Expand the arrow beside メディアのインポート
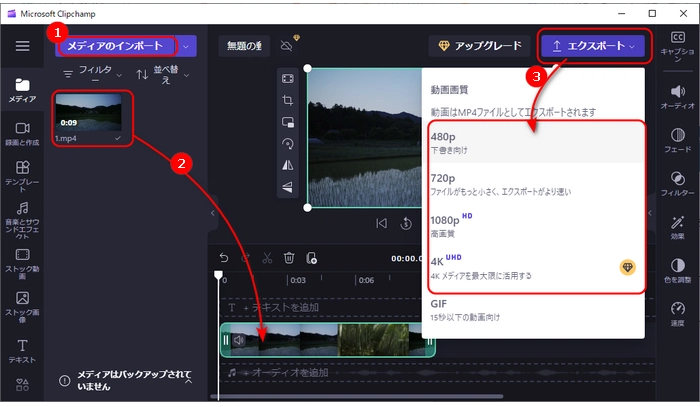The image size is (700, 407). [x=186, y=46]
